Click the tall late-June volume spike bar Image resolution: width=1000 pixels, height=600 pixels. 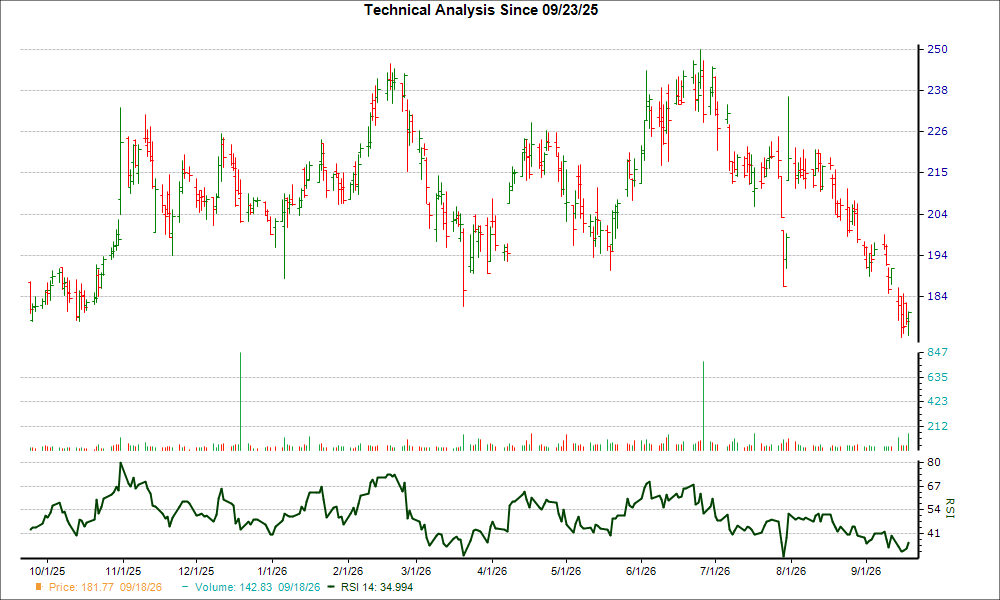[x=703, y=406]
